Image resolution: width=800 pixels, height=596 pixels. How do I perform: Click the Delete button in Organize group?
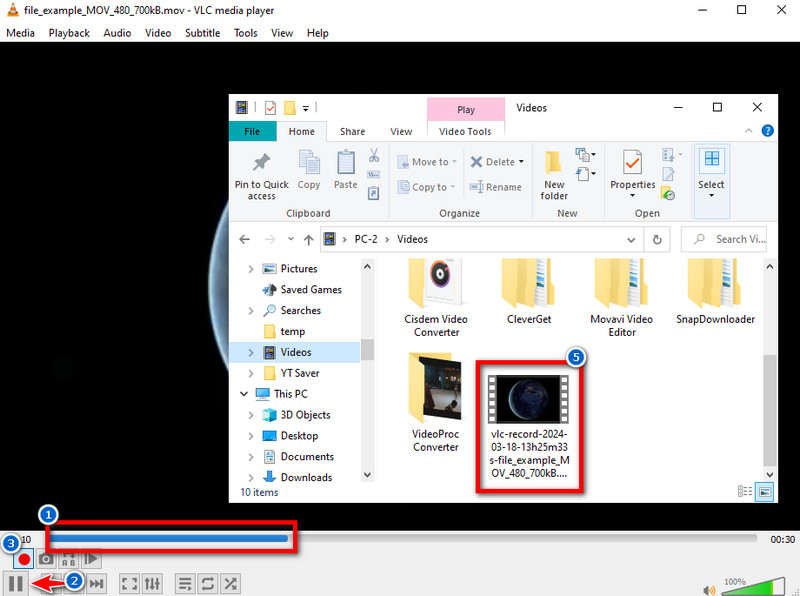click(x=493, y=162)
